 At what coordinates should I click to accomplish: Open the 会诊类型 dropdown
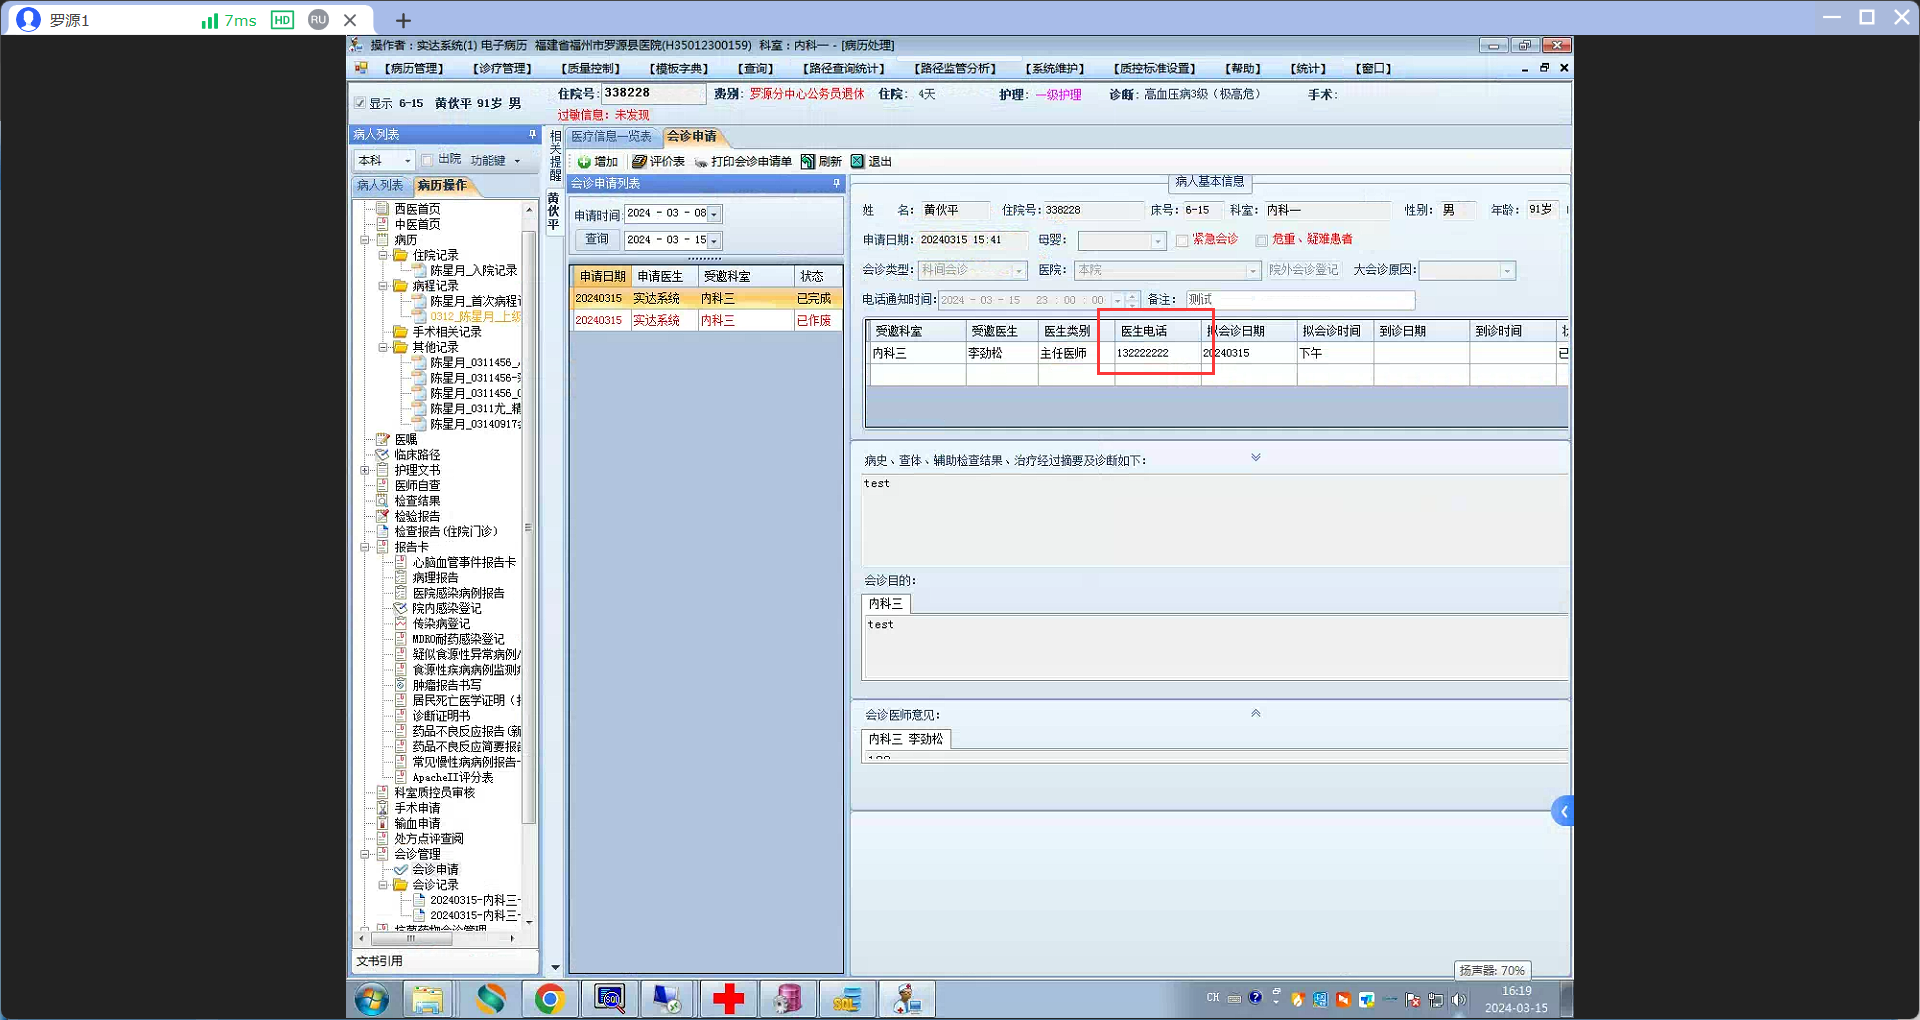pyautogui.click(x=1019, y=271)
